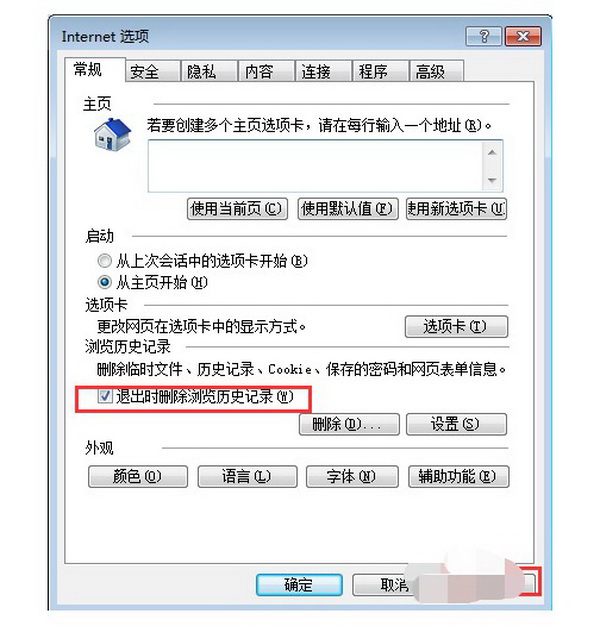The image size is (600, 626).
Task: Open browsing history 设置(S) button
Action: tap(456, 424)
